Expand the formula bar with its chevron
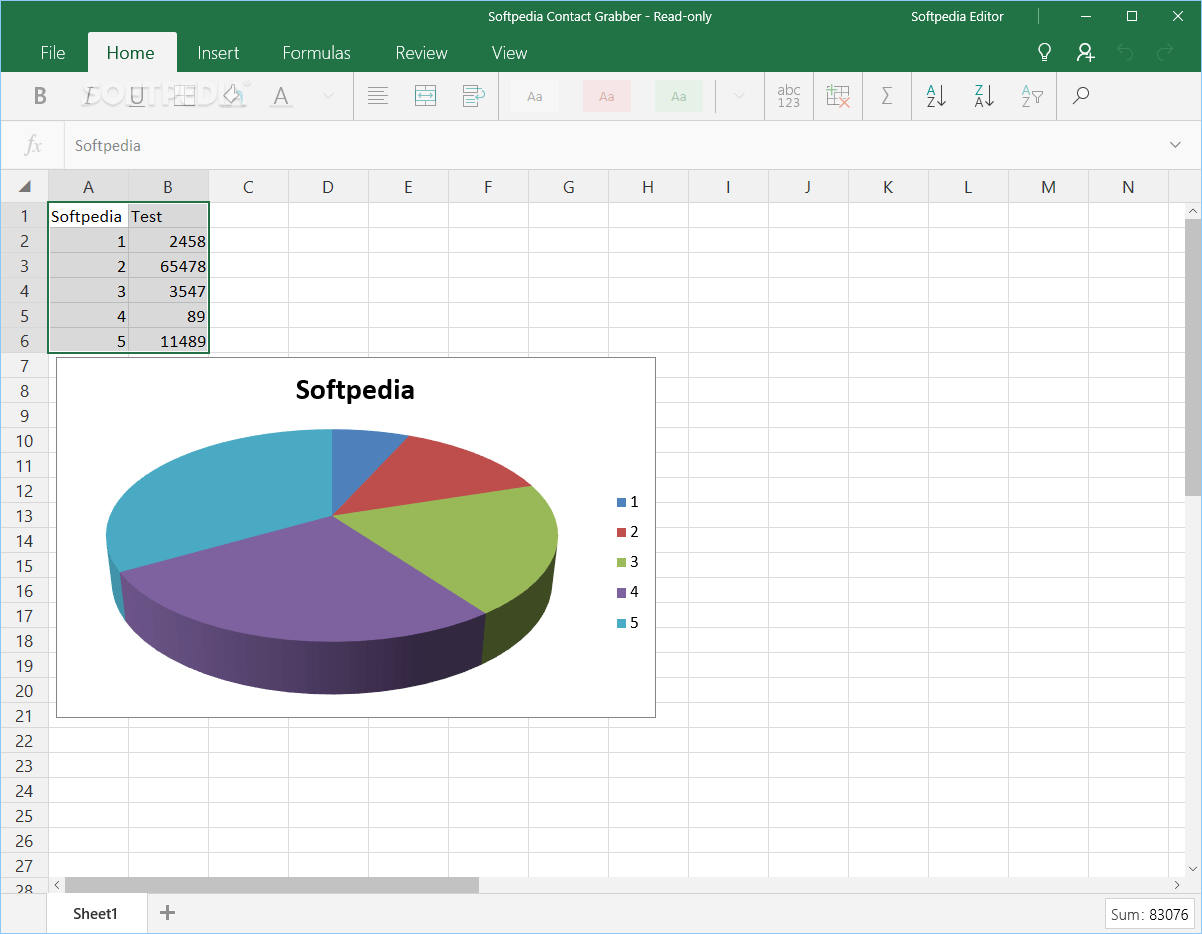This screenshot has width=1202, height=934. pyautogui.click(x=1175, y=145)
